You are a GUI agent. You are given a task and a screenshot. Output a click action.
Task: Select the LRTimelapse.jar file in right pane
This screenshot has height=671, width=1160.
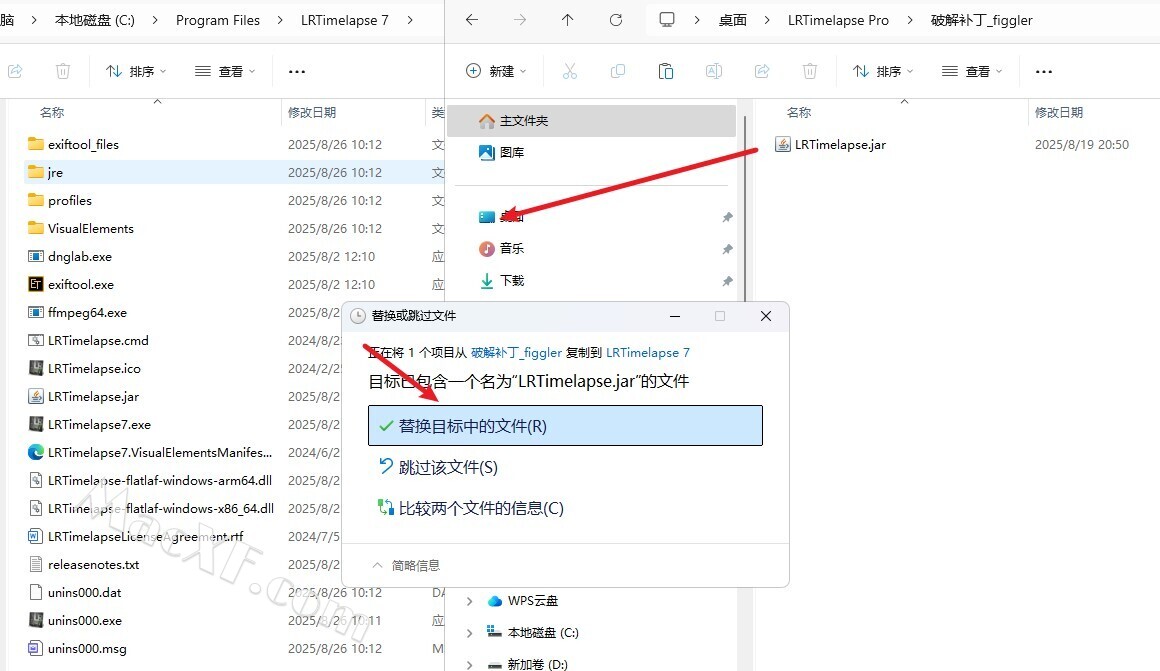point(839,144)
